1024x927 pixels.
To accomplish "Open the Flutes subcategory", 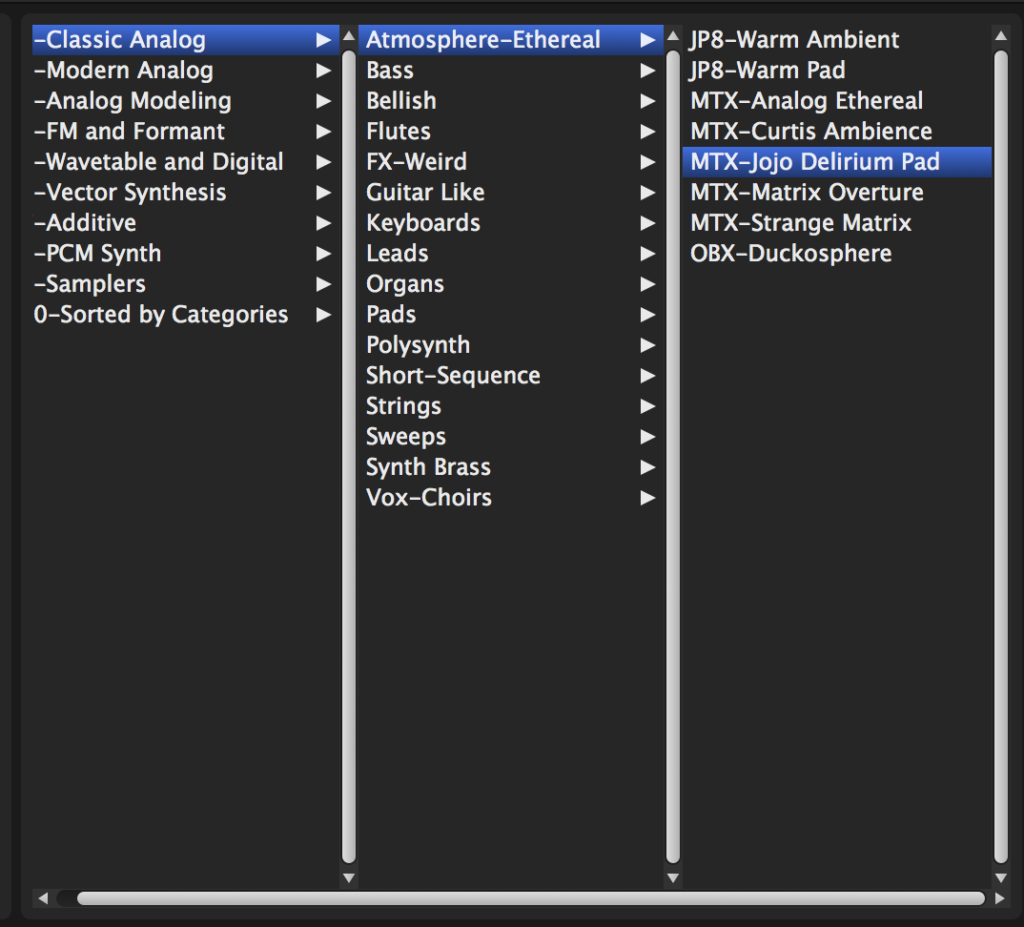I will pos(511,131).
